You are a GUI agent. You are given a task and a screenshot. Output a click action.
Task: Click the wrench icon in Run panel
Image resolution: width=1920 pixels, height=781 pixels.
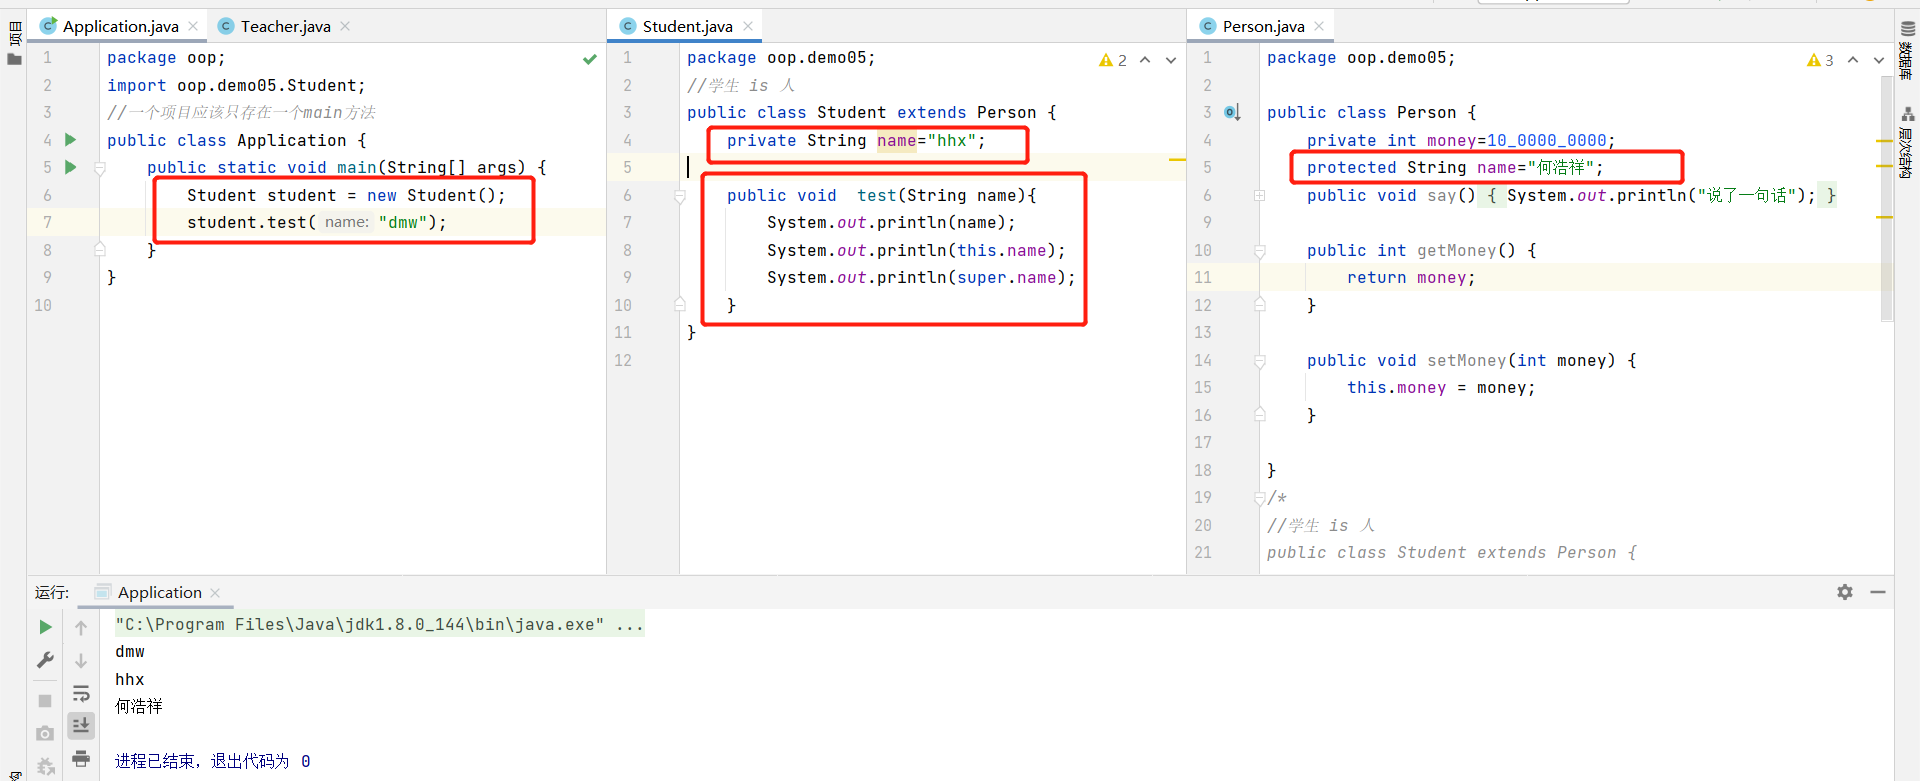[x=45, y=660]
